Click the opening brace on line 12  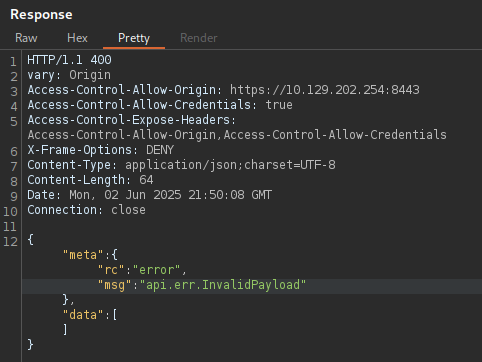tap(31, 239)
